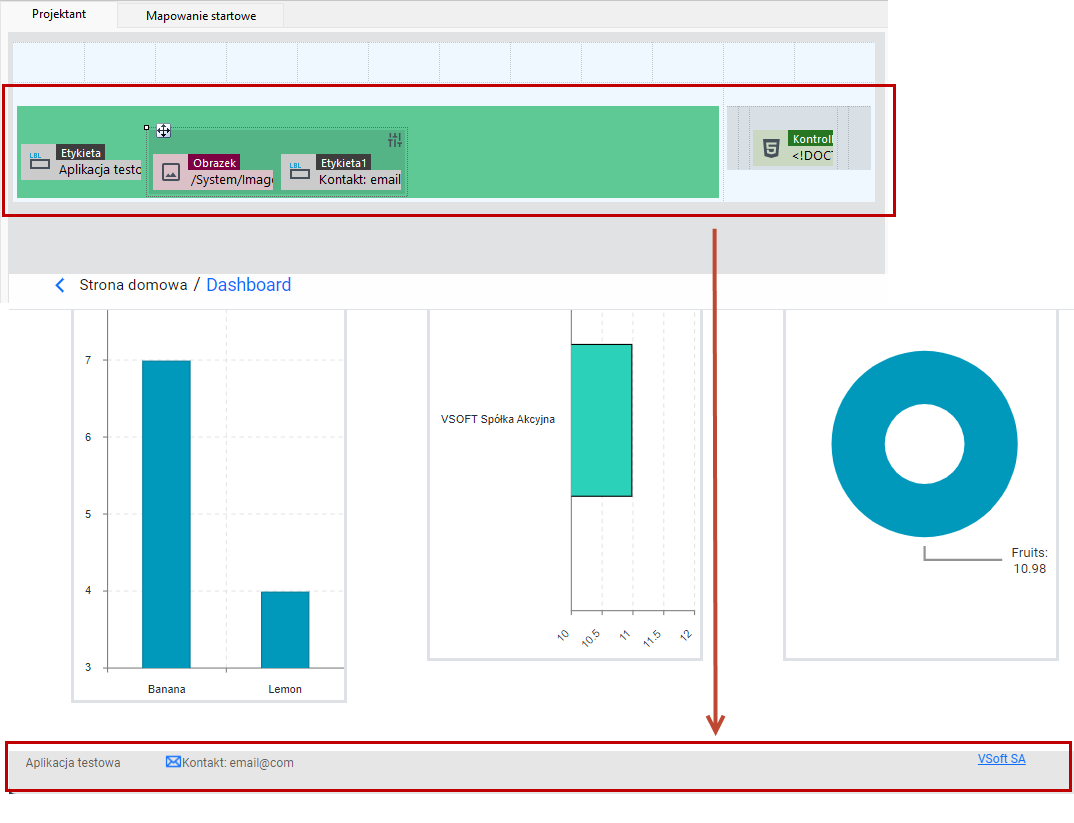This screenshot has width=1074, height=823.
Task: Click the Lemon bar in the chart
Action: 285,629
